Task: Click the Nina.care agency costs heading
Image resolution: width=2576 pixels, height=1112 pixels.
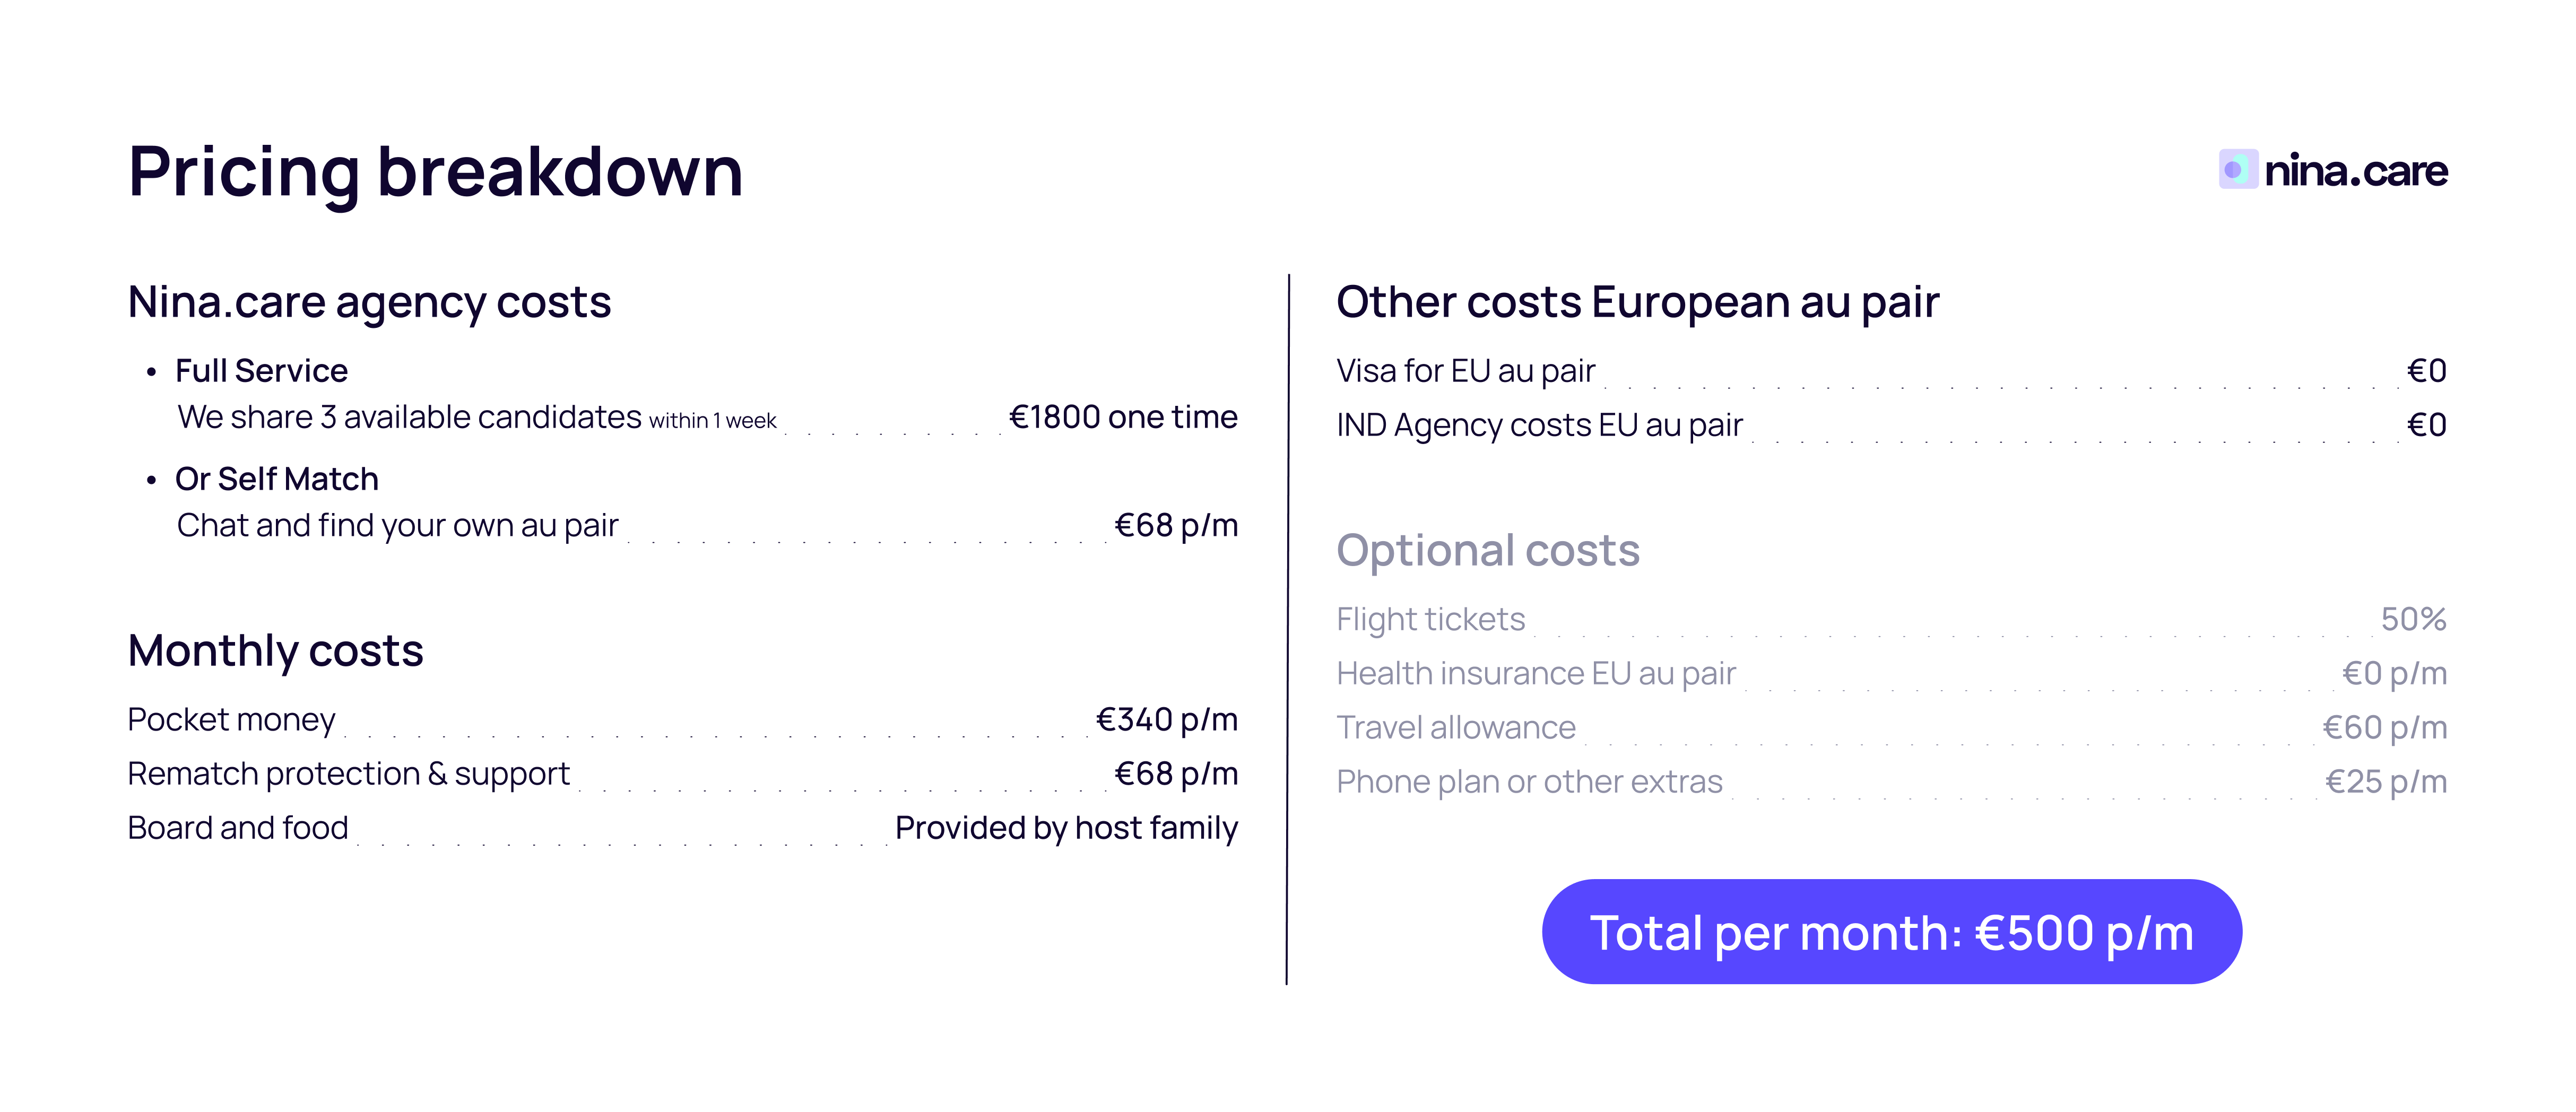Action: tap(369, 302)
